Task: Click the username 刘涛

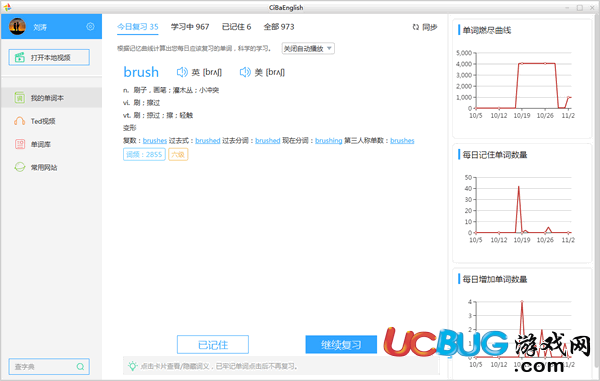Action: (x=40, y=27)
